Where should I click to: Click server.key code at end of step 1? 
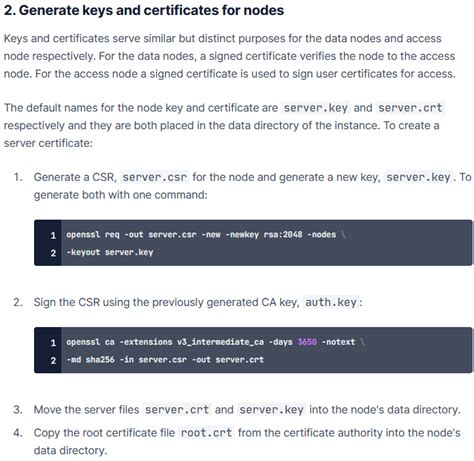coord(418,177)
